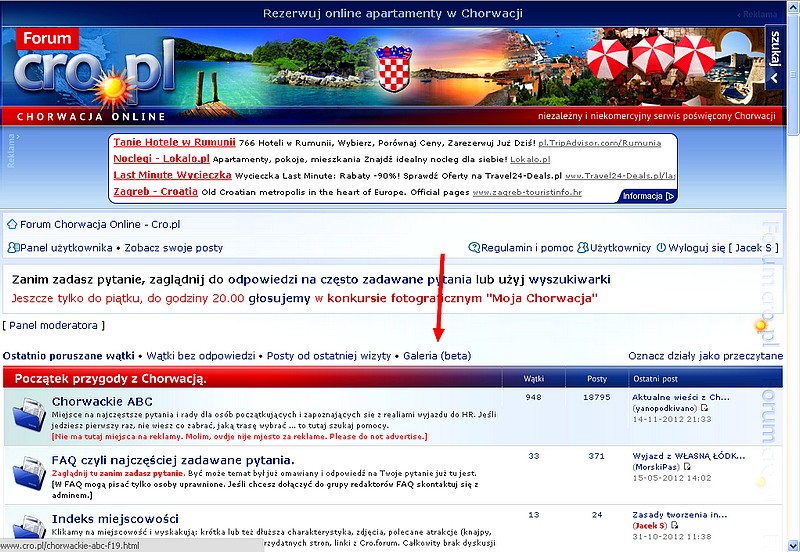Select Wątki bez odpowiedzi view

click(x=200, y=355)
